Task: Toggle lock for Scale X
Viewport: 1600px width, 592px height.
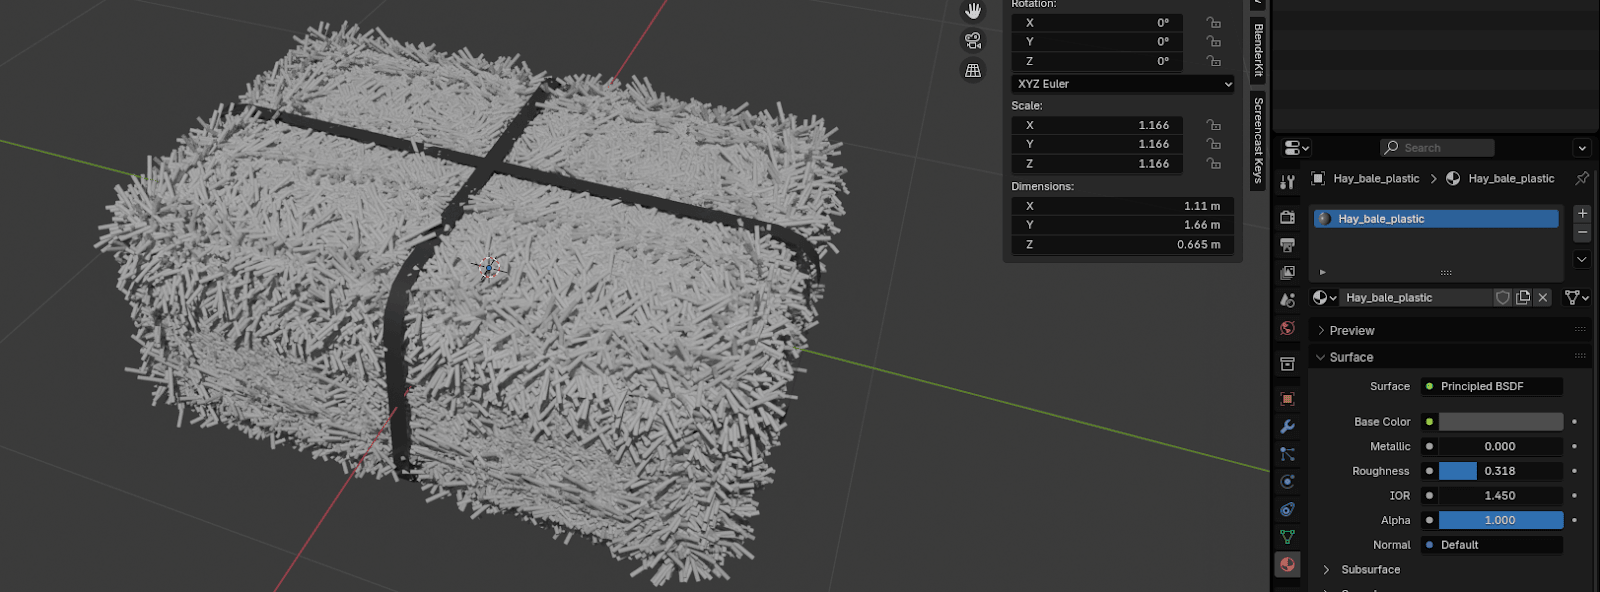Action: click(x=1213, y=126)
